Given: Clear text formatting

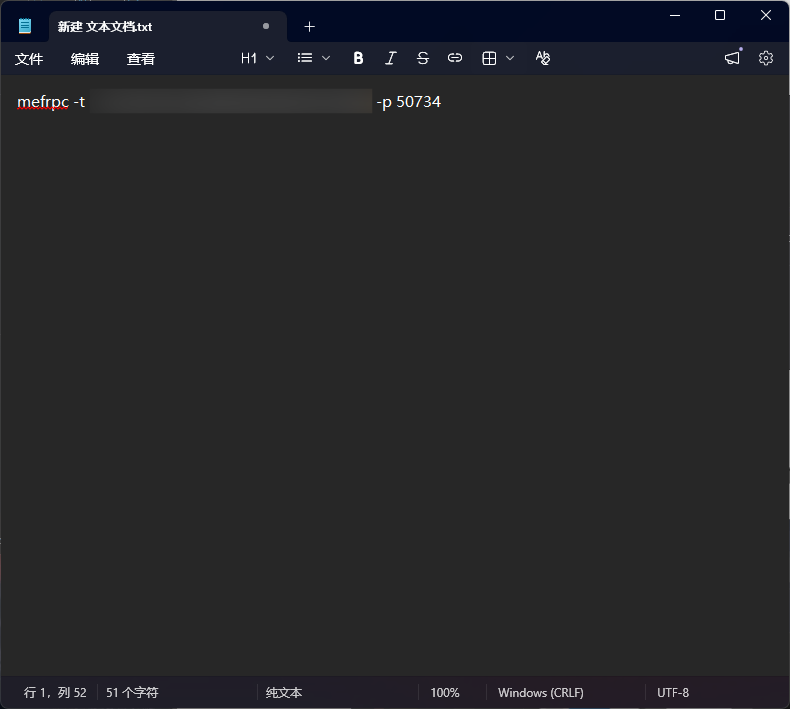Looking at the screenshot, I should tap(543, 58).
